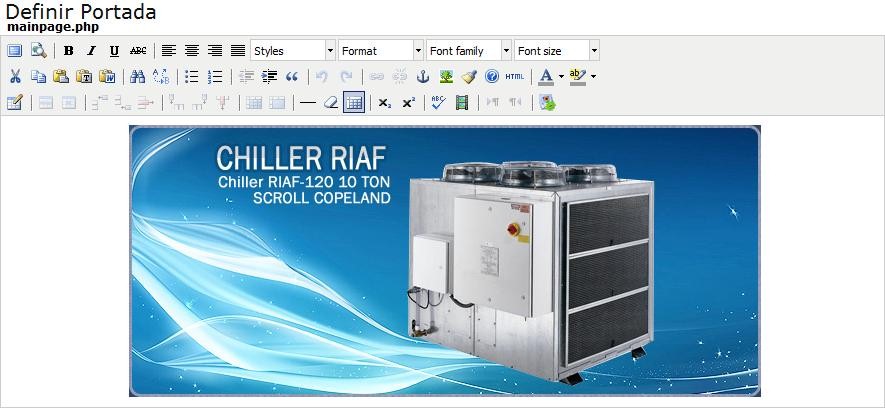Viewport: 885px width, 408px height.
Task: Toggle underline formatting
Action: tap(114, 51)
